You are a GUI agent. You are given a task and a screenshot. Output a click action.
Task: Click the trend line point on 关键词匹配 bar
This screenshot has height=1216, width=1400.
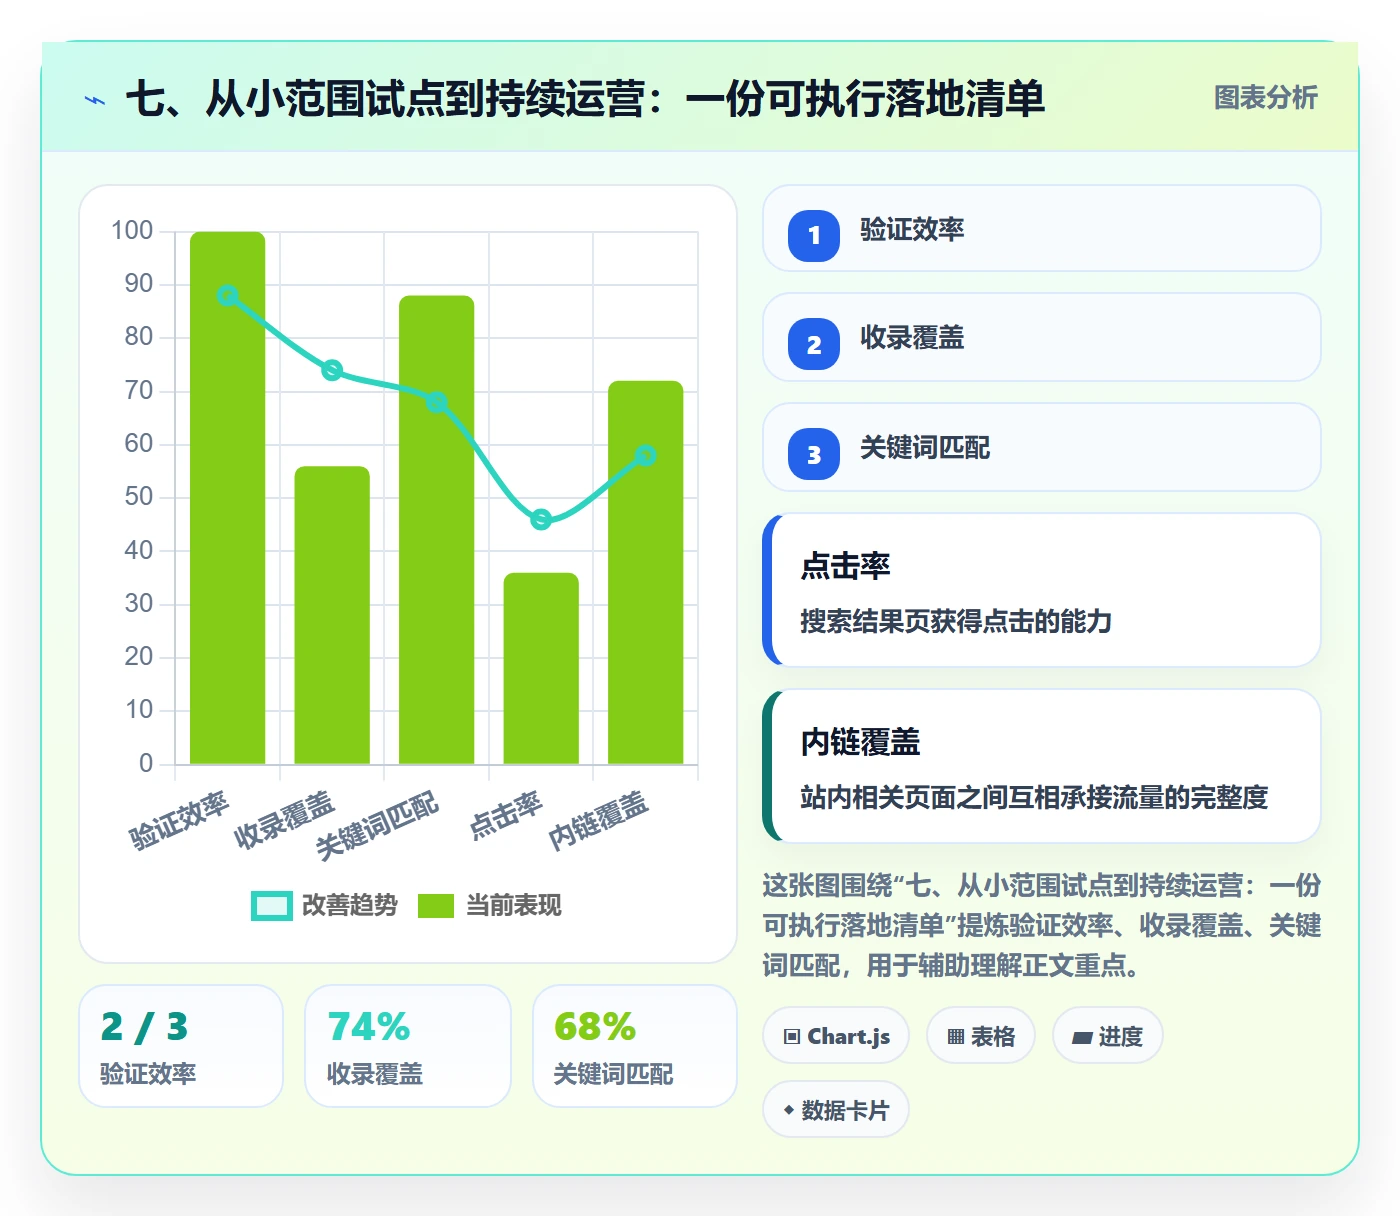click(437, 402)
